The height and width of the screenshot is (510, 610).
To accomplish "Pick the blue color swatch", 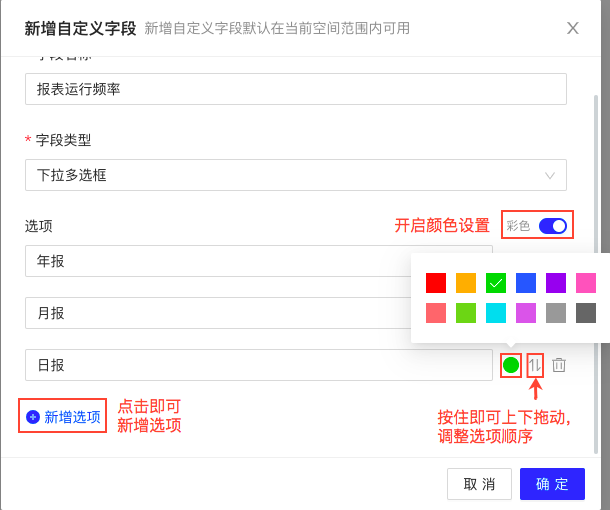I will click(x=526, y=283).
